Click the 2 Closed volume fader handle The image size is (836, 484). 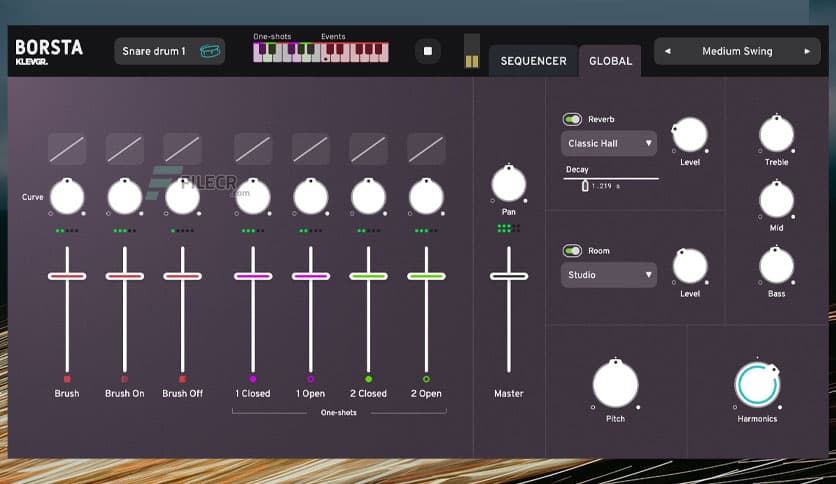coord(368,276)
